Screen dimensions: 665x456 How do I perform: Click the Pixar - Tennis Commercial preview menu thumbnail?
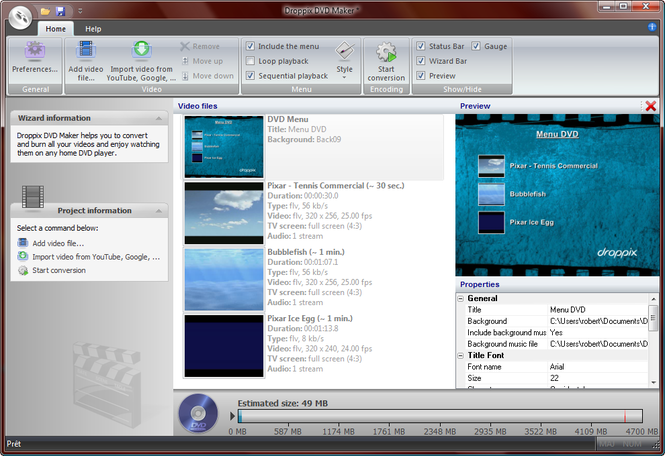point(491,166)
